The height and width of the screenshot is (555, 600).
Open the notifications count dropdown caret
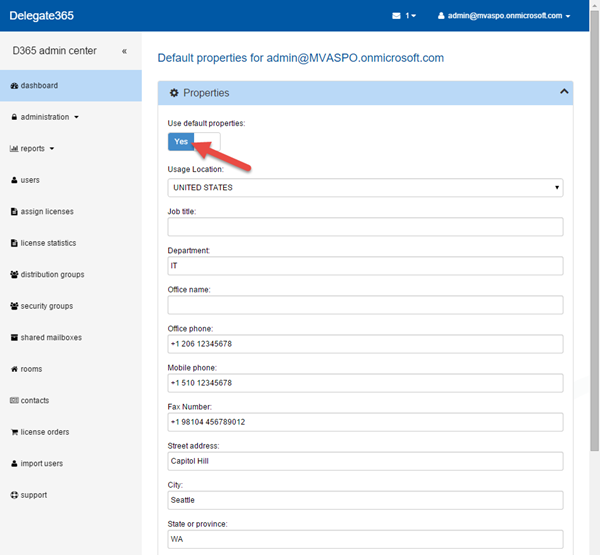[414, 16]
